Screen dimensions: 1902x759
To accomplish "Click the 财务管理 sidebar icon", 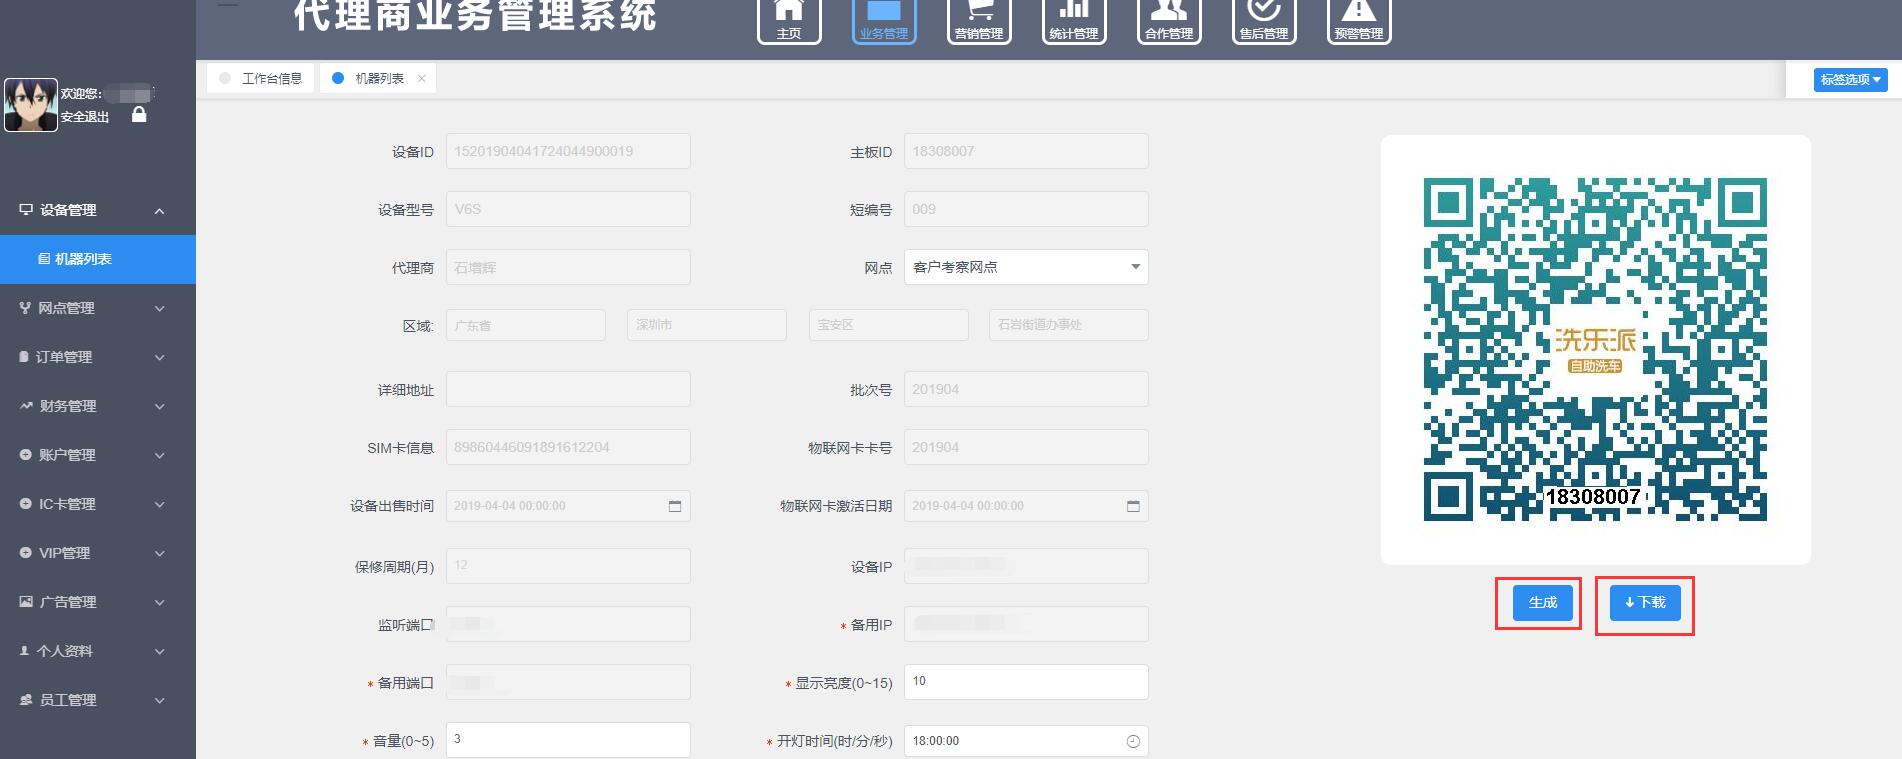I will coord(26,406).
